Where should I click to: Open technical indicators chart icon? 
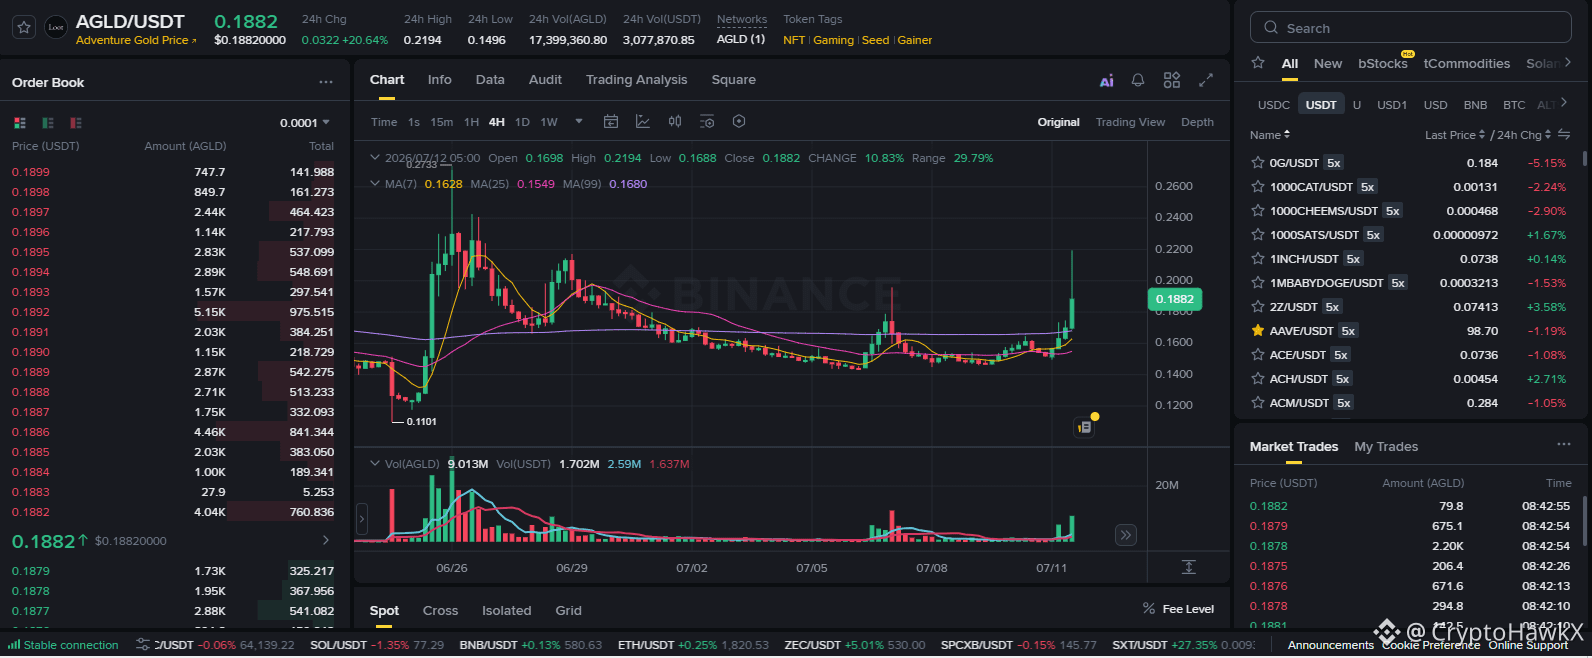coord(643,122)
